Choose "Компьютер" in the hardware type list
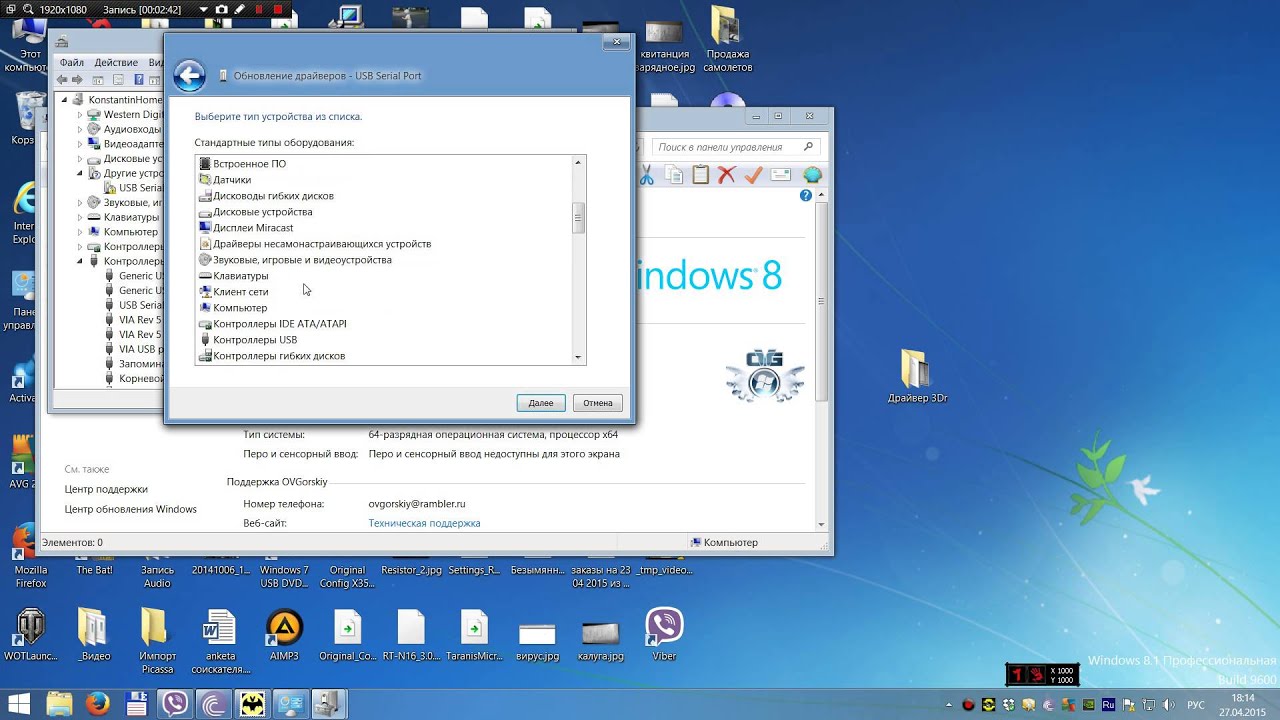 240,308
